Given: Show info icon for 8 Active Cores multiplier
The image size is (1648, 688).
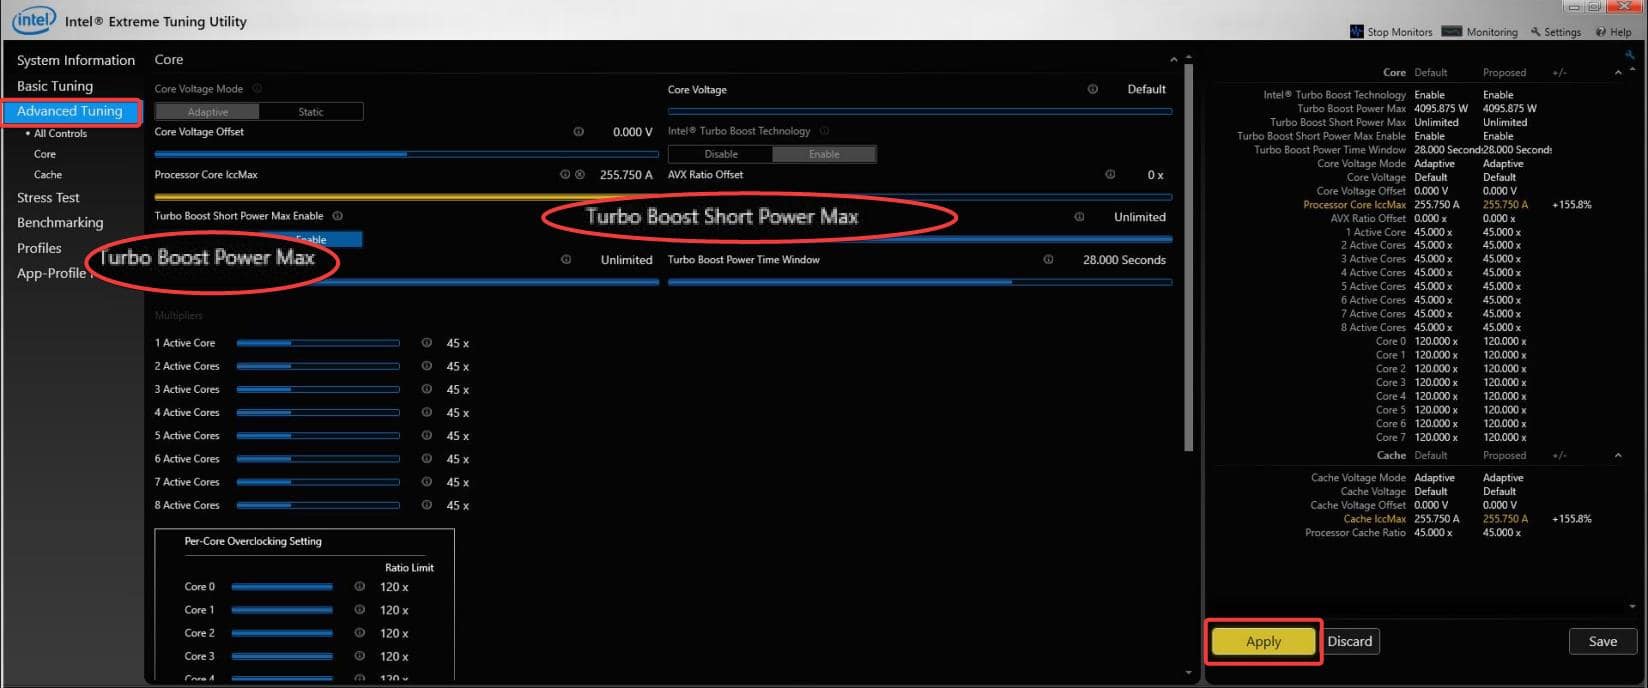Looking at the screenshot, I should (x=427, y=506).
